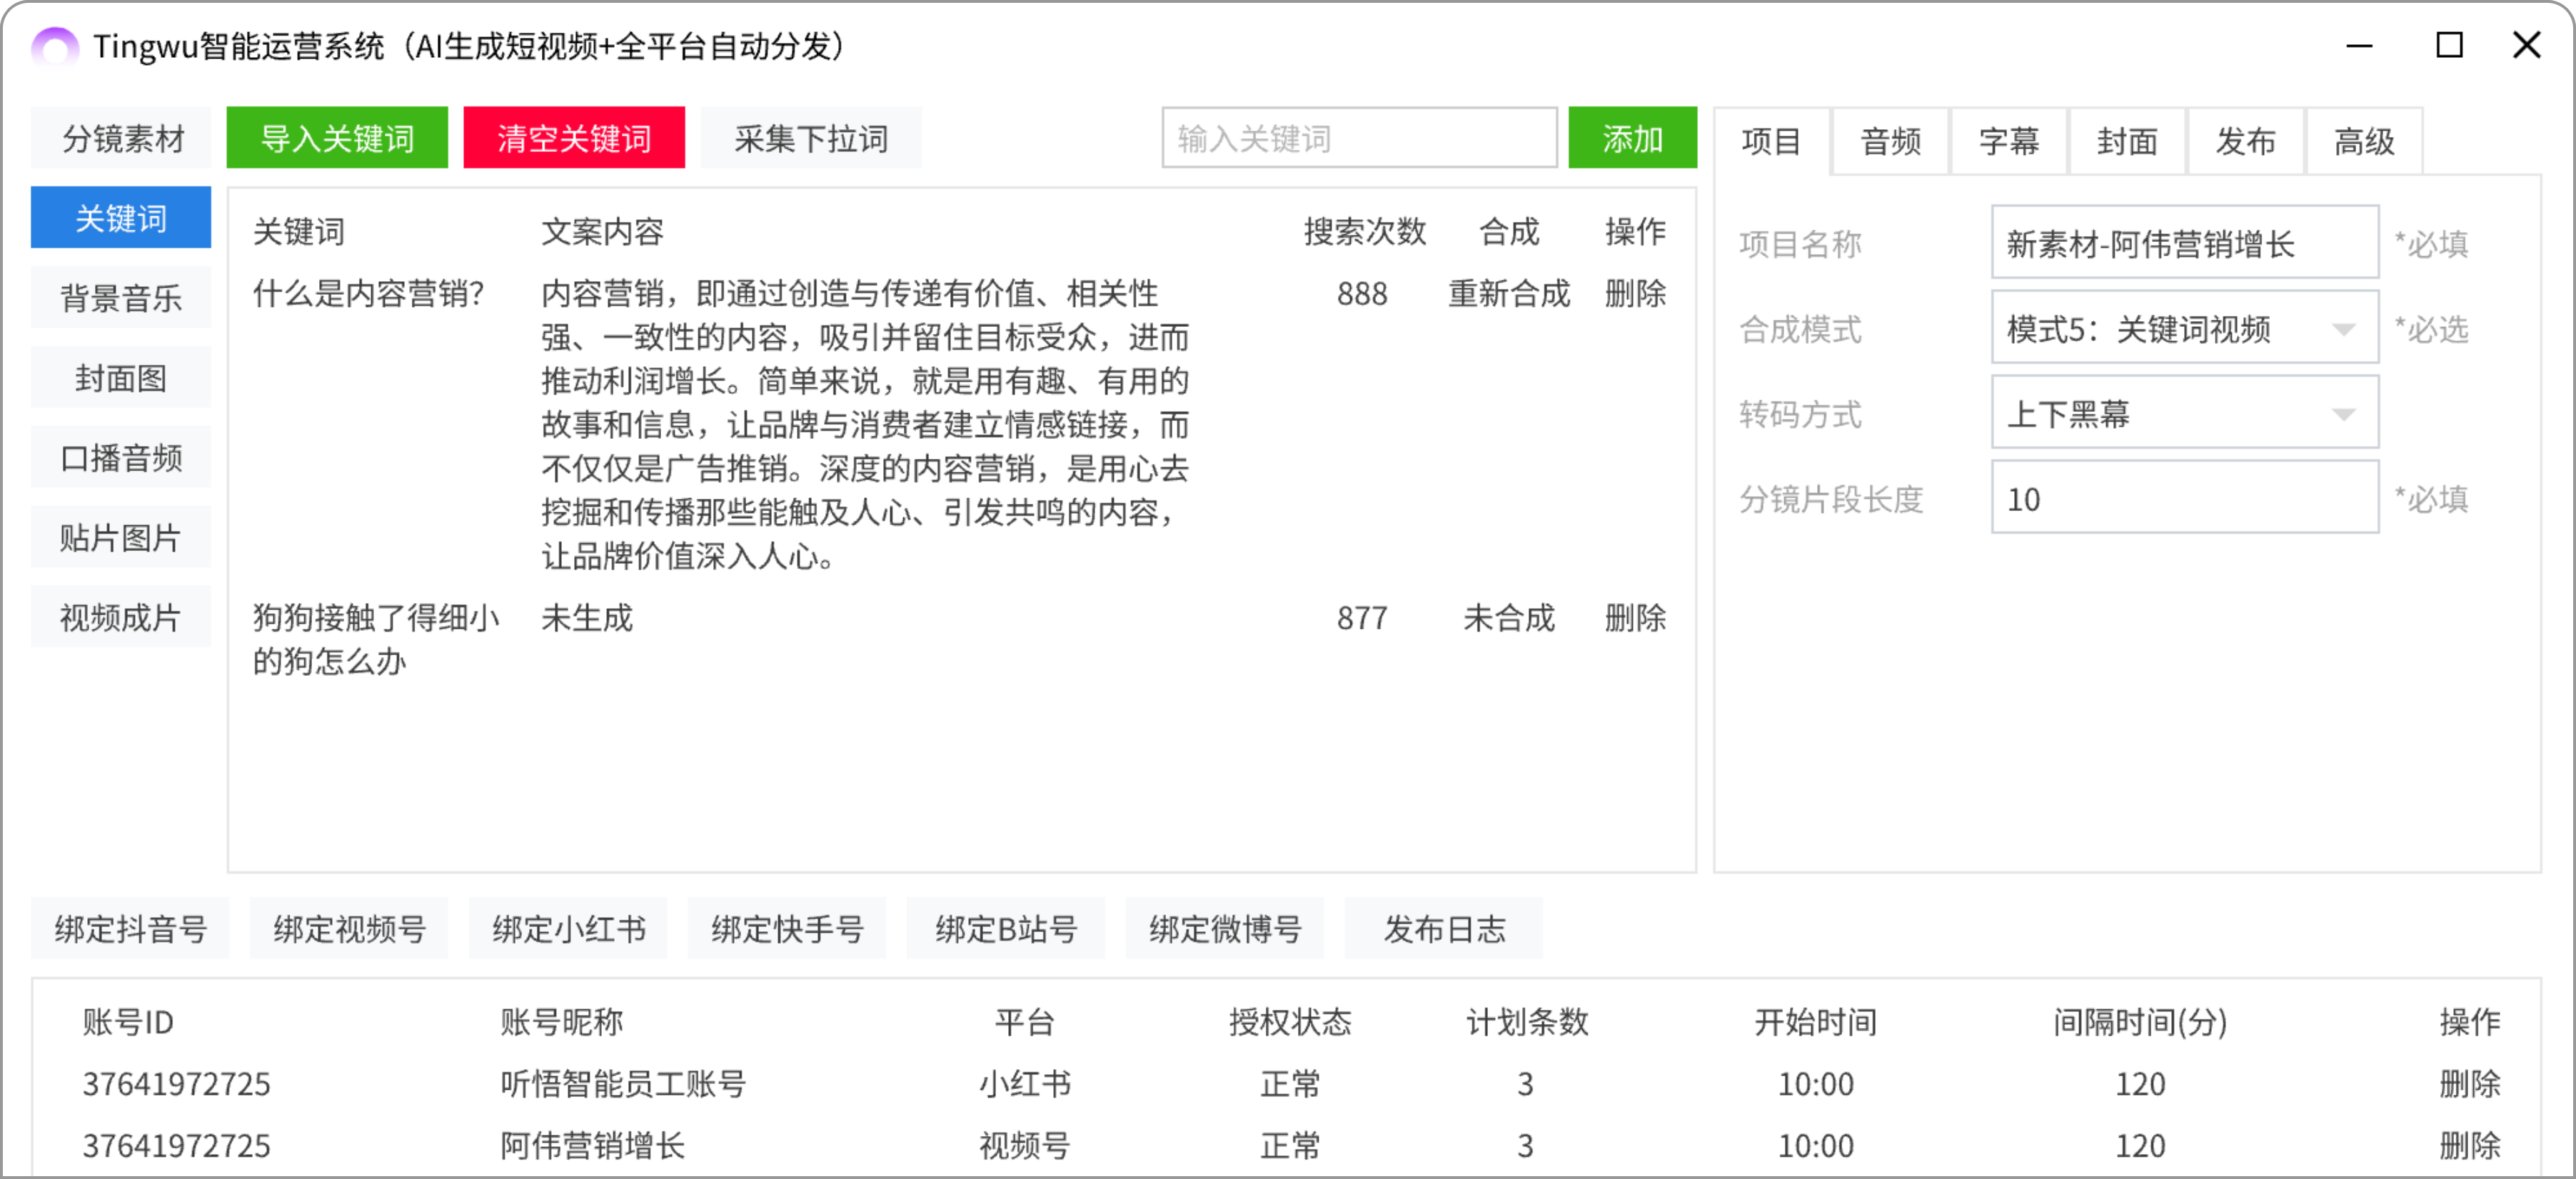Open the 分镜素材 sidebar section

tap(122, 138)
